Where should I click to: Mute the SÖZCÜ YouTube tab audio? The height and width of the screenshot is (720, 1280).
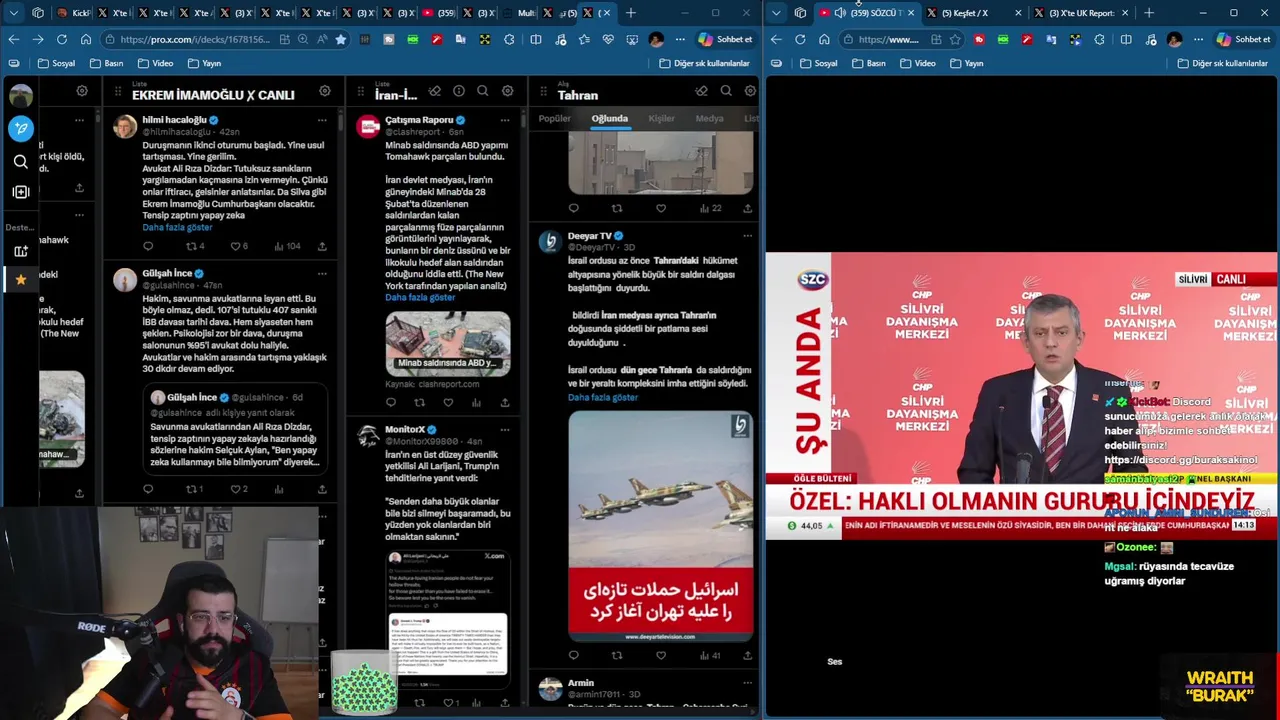(840, 13)
